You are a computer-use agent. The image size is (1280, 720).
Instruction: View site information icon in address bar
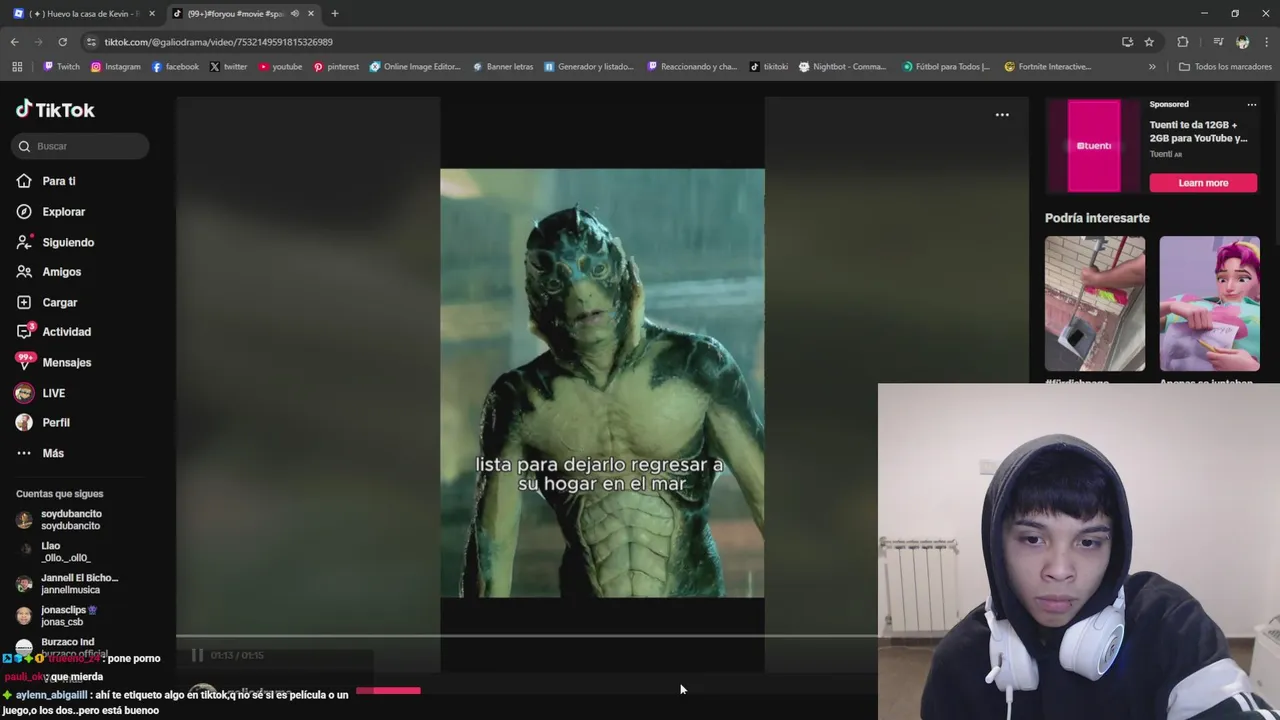[x=92, y=42]
